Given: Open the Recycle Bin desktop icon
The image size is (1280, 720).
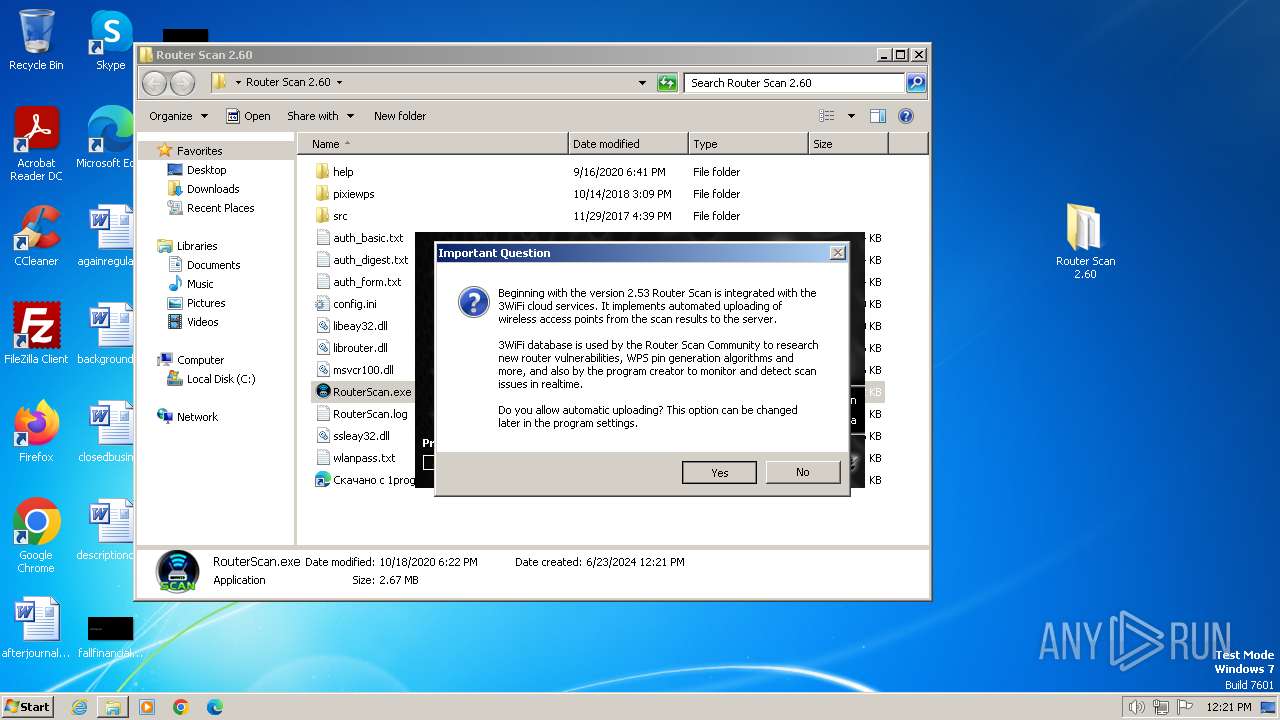Looking at the screenshot, I should tap(36, 40).
